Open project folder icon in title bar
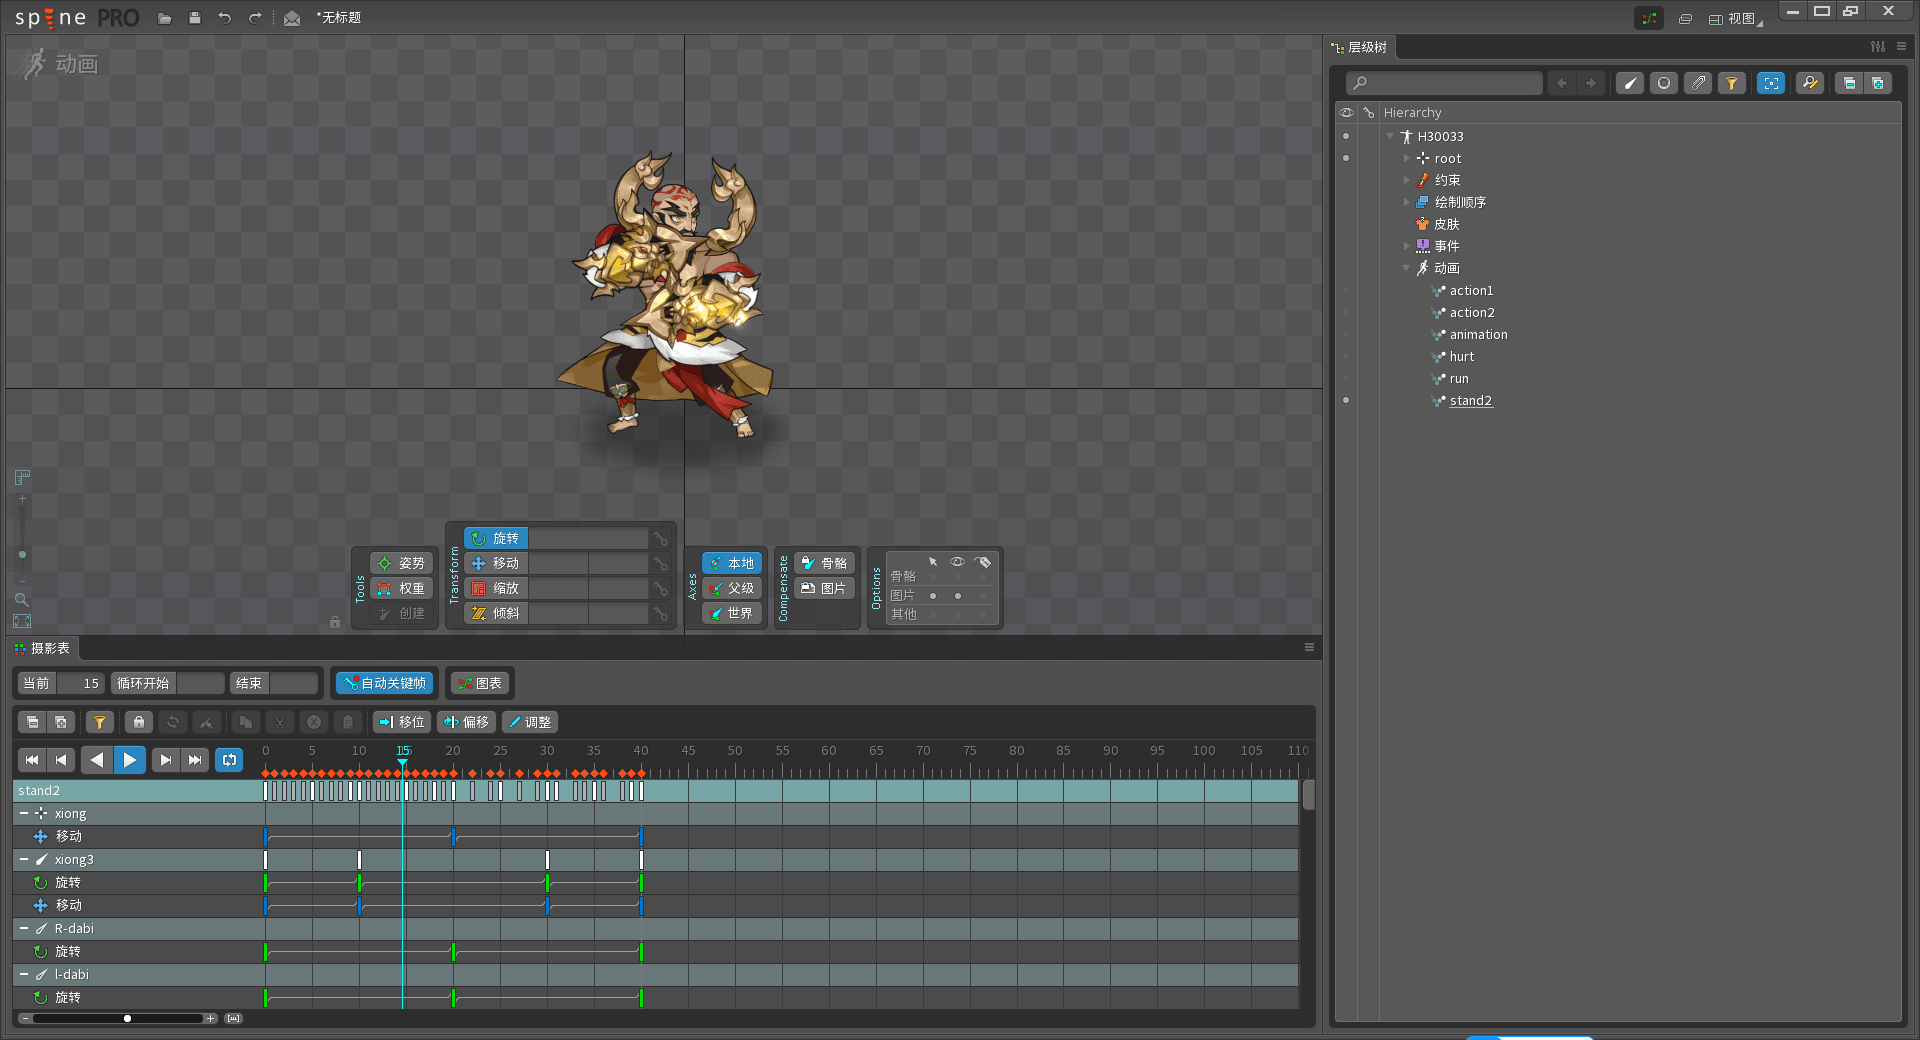Image resolution: width=1920 pixels, height=1040 pixels. (x=165, y=18)
